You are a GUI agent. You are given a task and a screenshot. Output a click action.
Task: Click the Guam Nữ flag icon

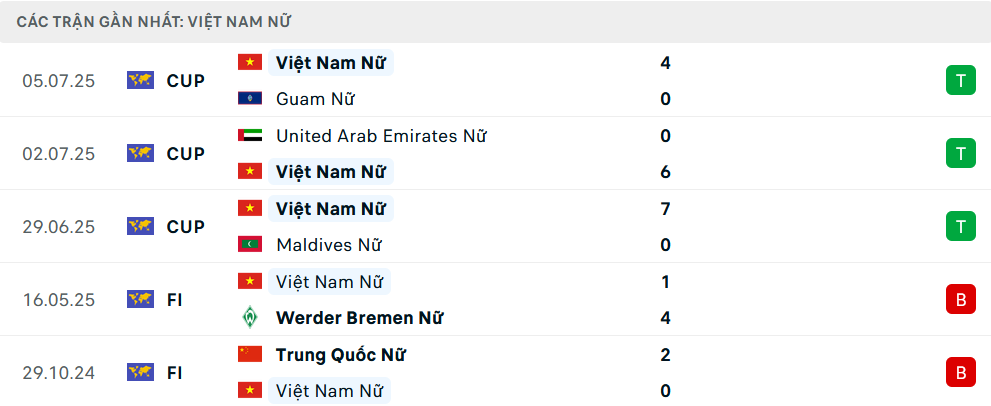tap(250, 99)
